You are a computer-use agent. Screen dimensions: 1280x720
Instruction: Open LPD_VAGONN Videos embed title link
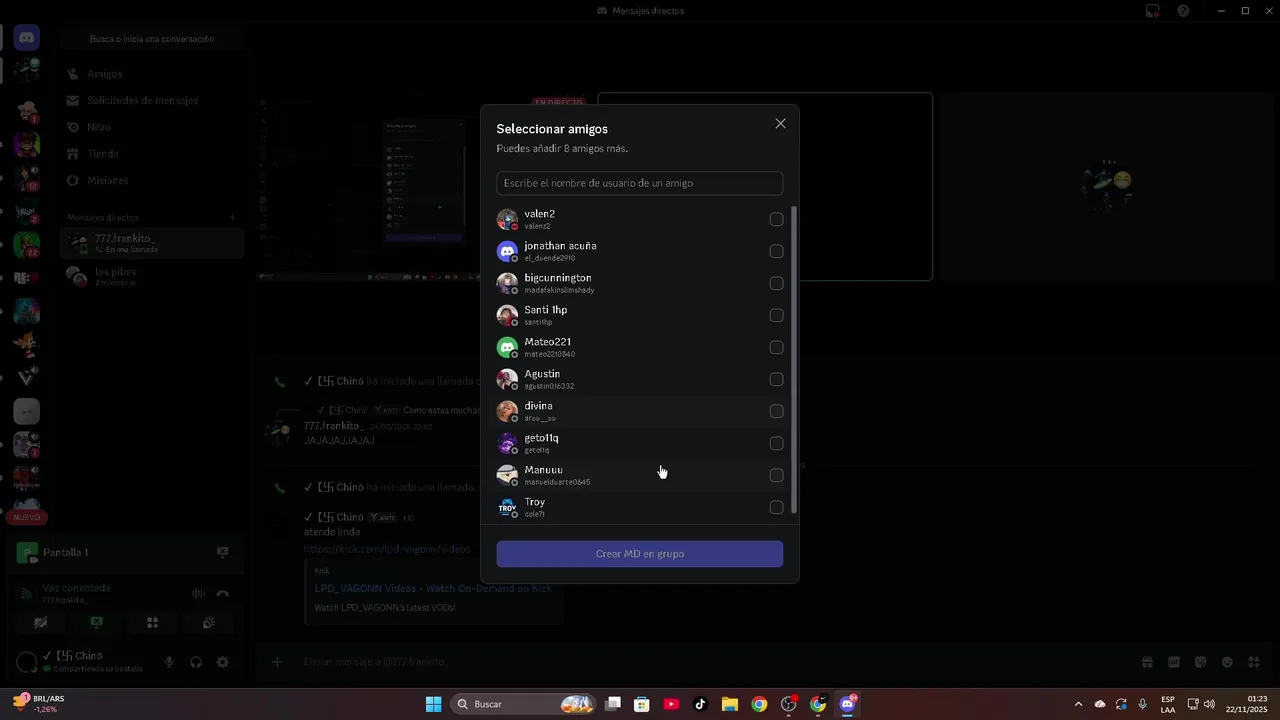(x=433, y=588)
